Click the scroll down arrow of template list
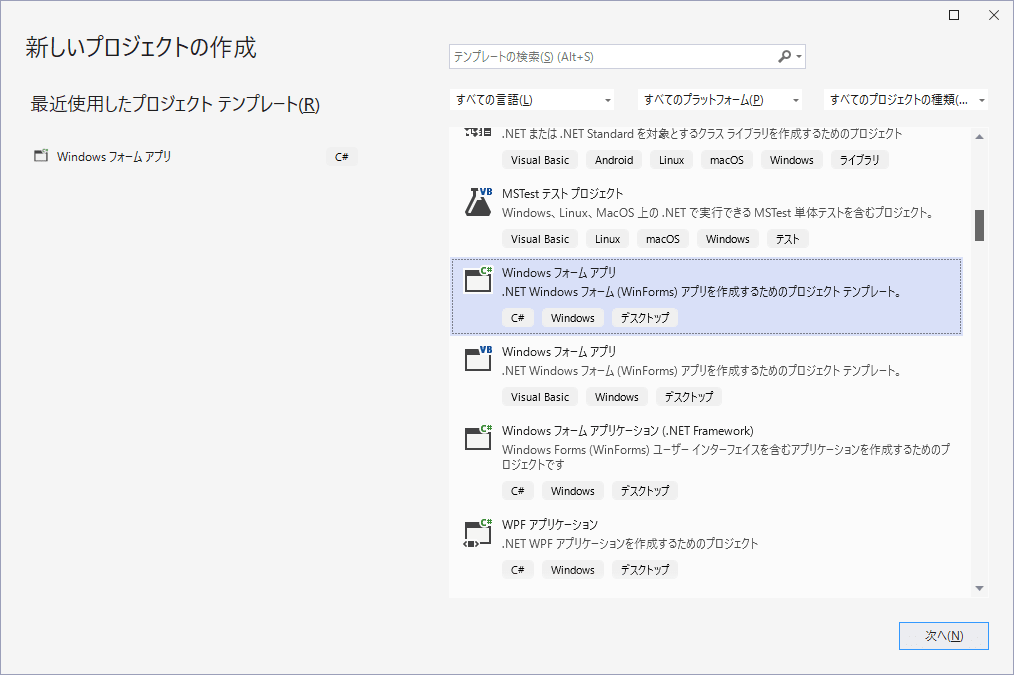This screenshot has height=675, width=1014. pos(979,588)
